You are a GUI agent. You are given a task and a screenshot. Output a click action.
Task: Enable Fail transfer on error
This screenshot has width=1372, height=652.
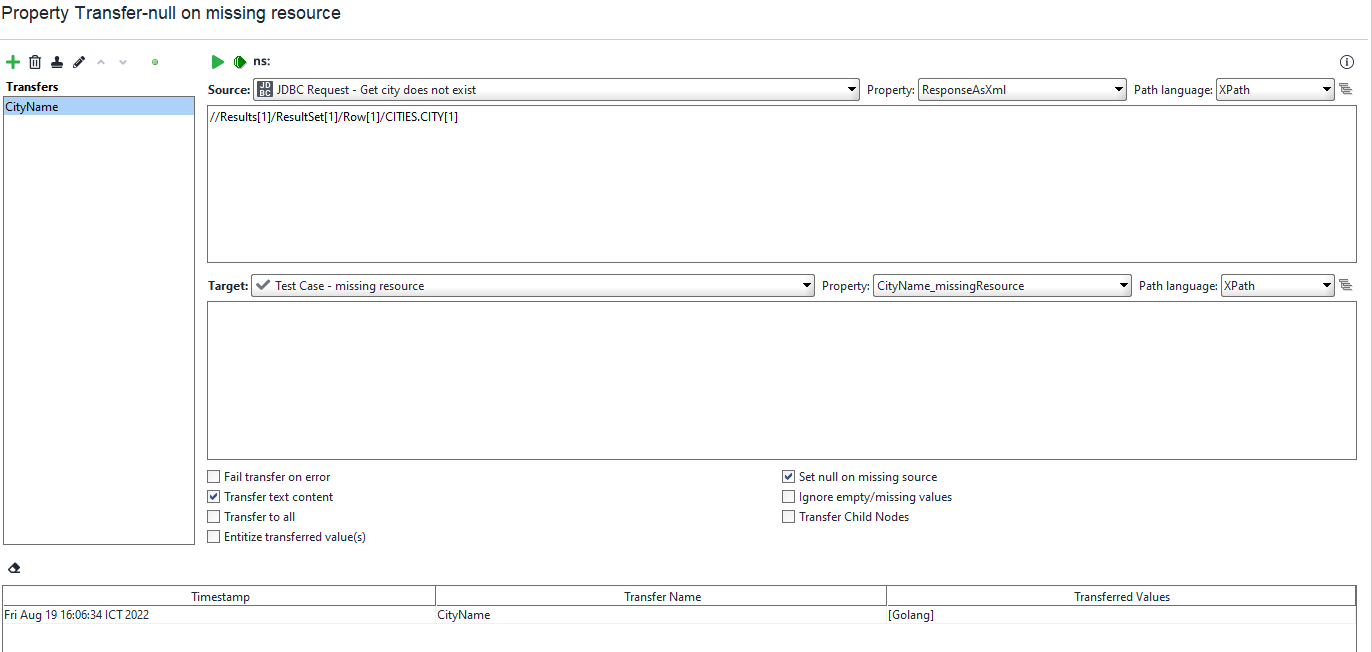click(x=213, y=476)
